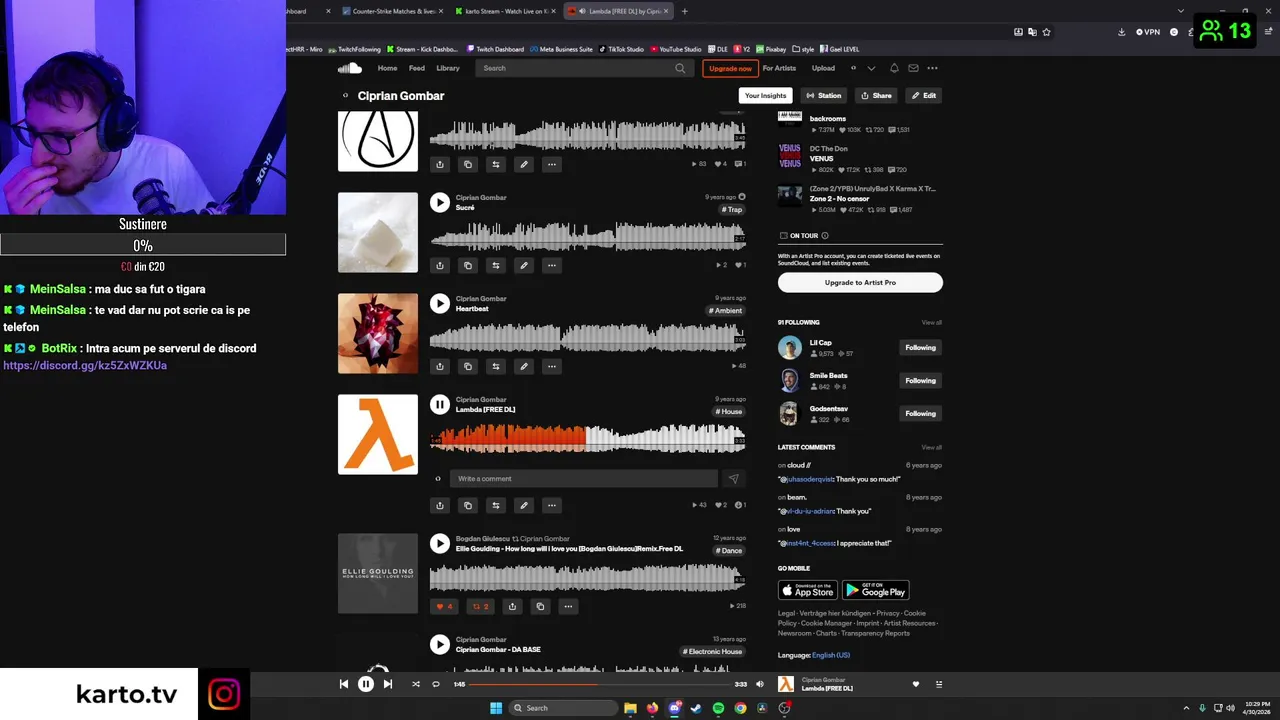Viewport: 1280px width, 720px height.
Task: Click View all next to Latest Comments
Action: pos(931,447)
